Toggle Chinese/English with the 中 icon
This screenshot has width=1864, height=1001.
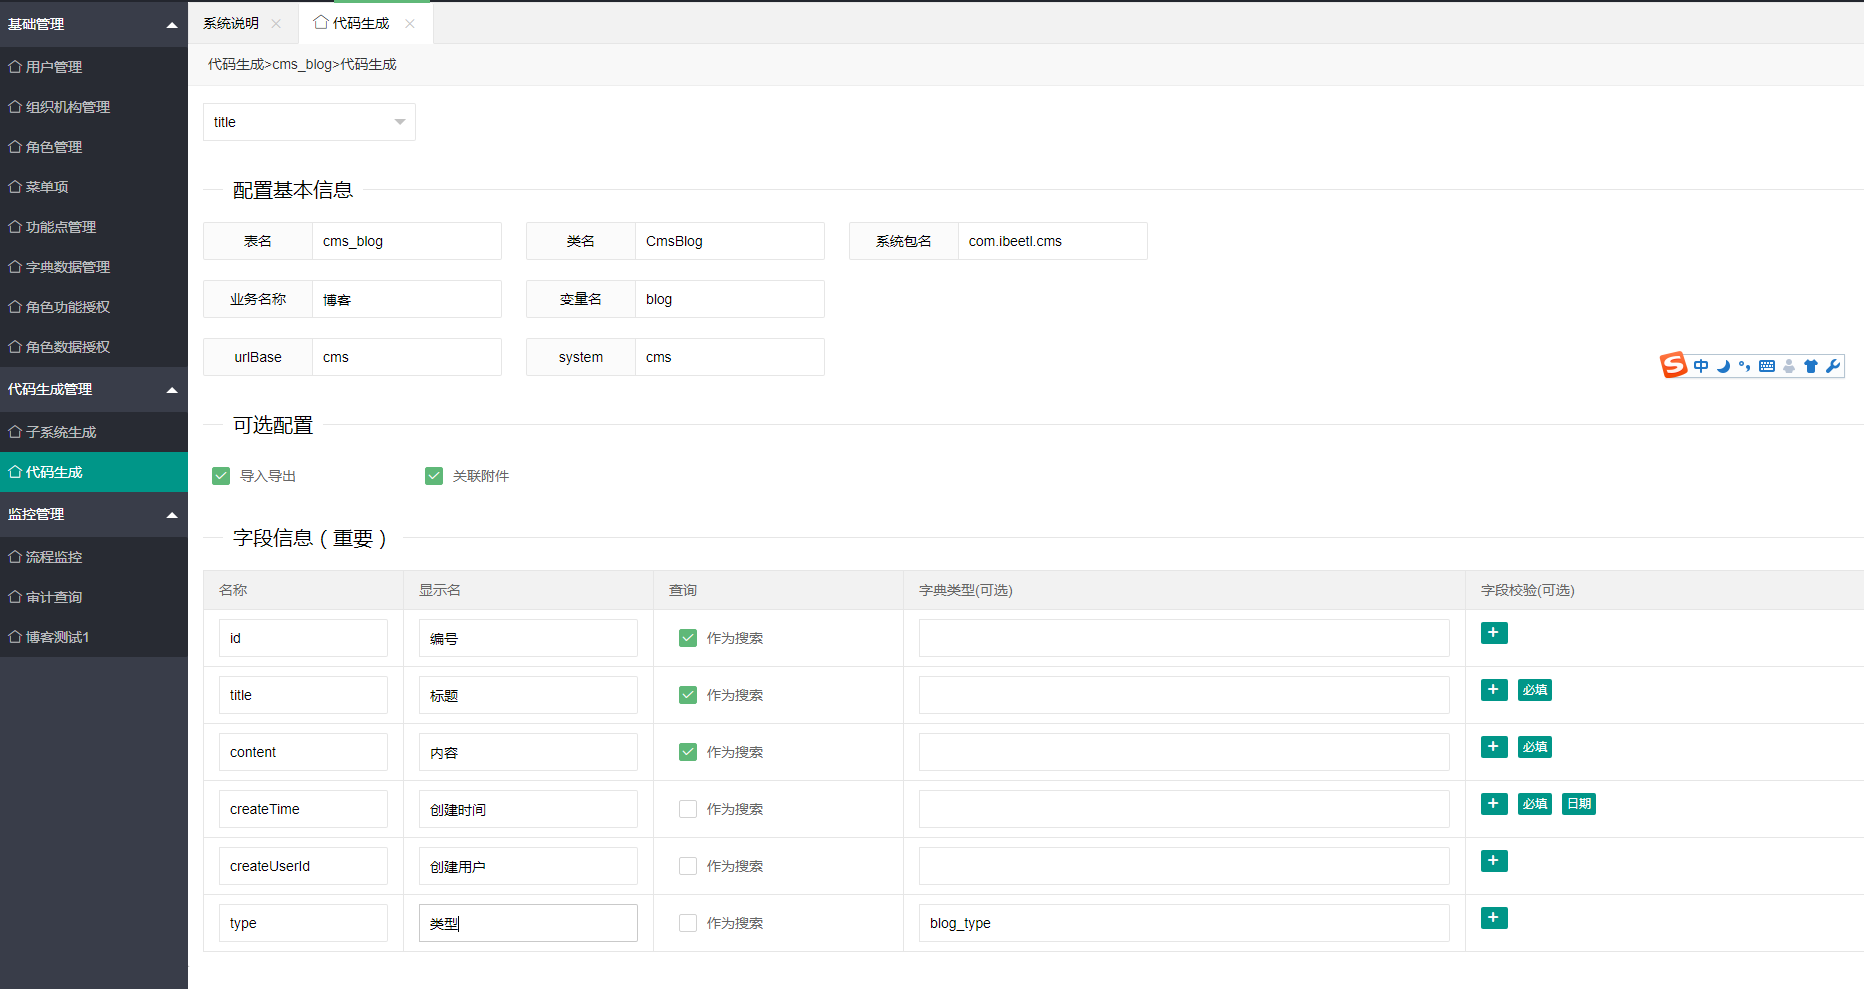[1701, 366]
